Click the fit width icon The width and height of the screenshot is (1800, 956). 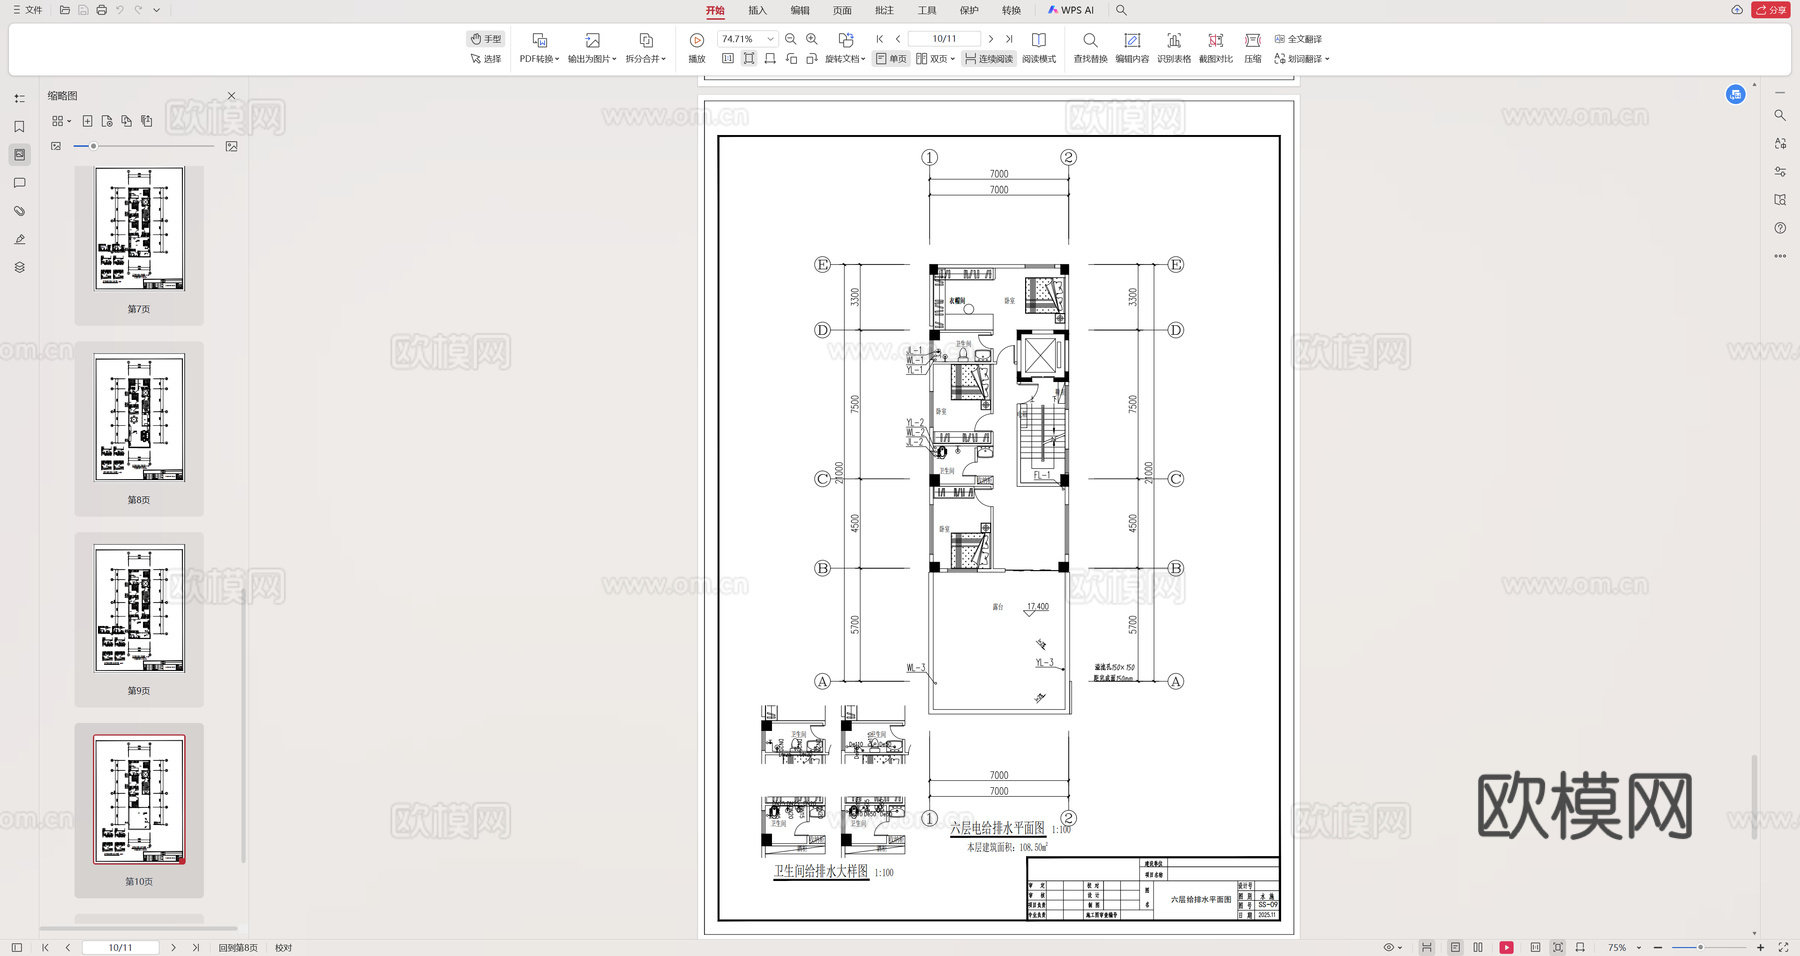point(770,59)
